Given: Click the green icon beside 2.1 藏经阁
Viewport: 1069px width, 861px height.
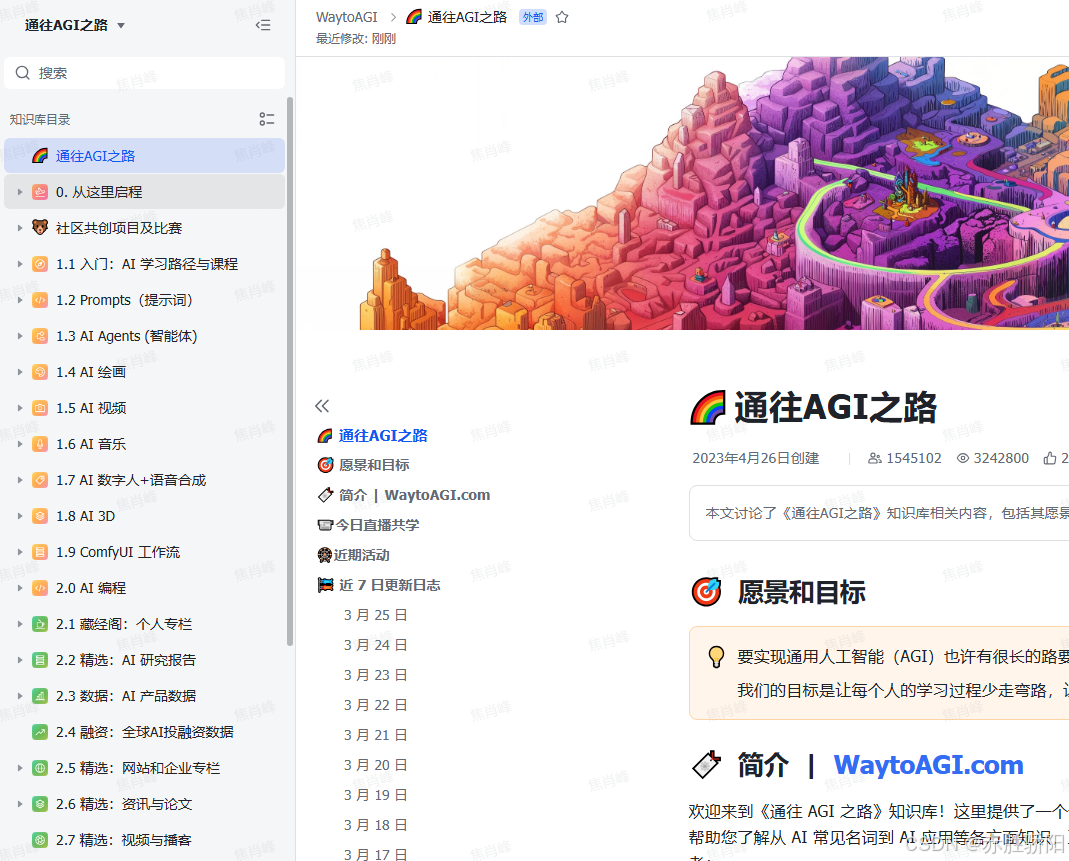Looking at the screenshot, I should (x=40, y=624).
